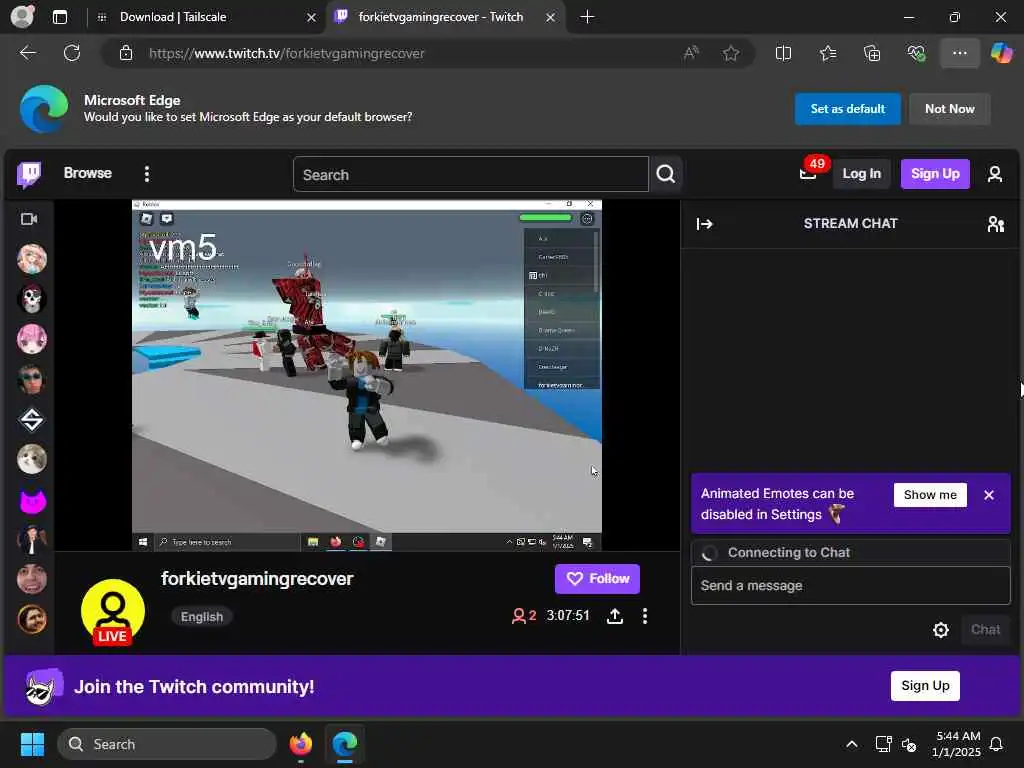The width and height of the screenshot is (1024, 768).
Task: Toggle Edge split screen
Action: 783,53
